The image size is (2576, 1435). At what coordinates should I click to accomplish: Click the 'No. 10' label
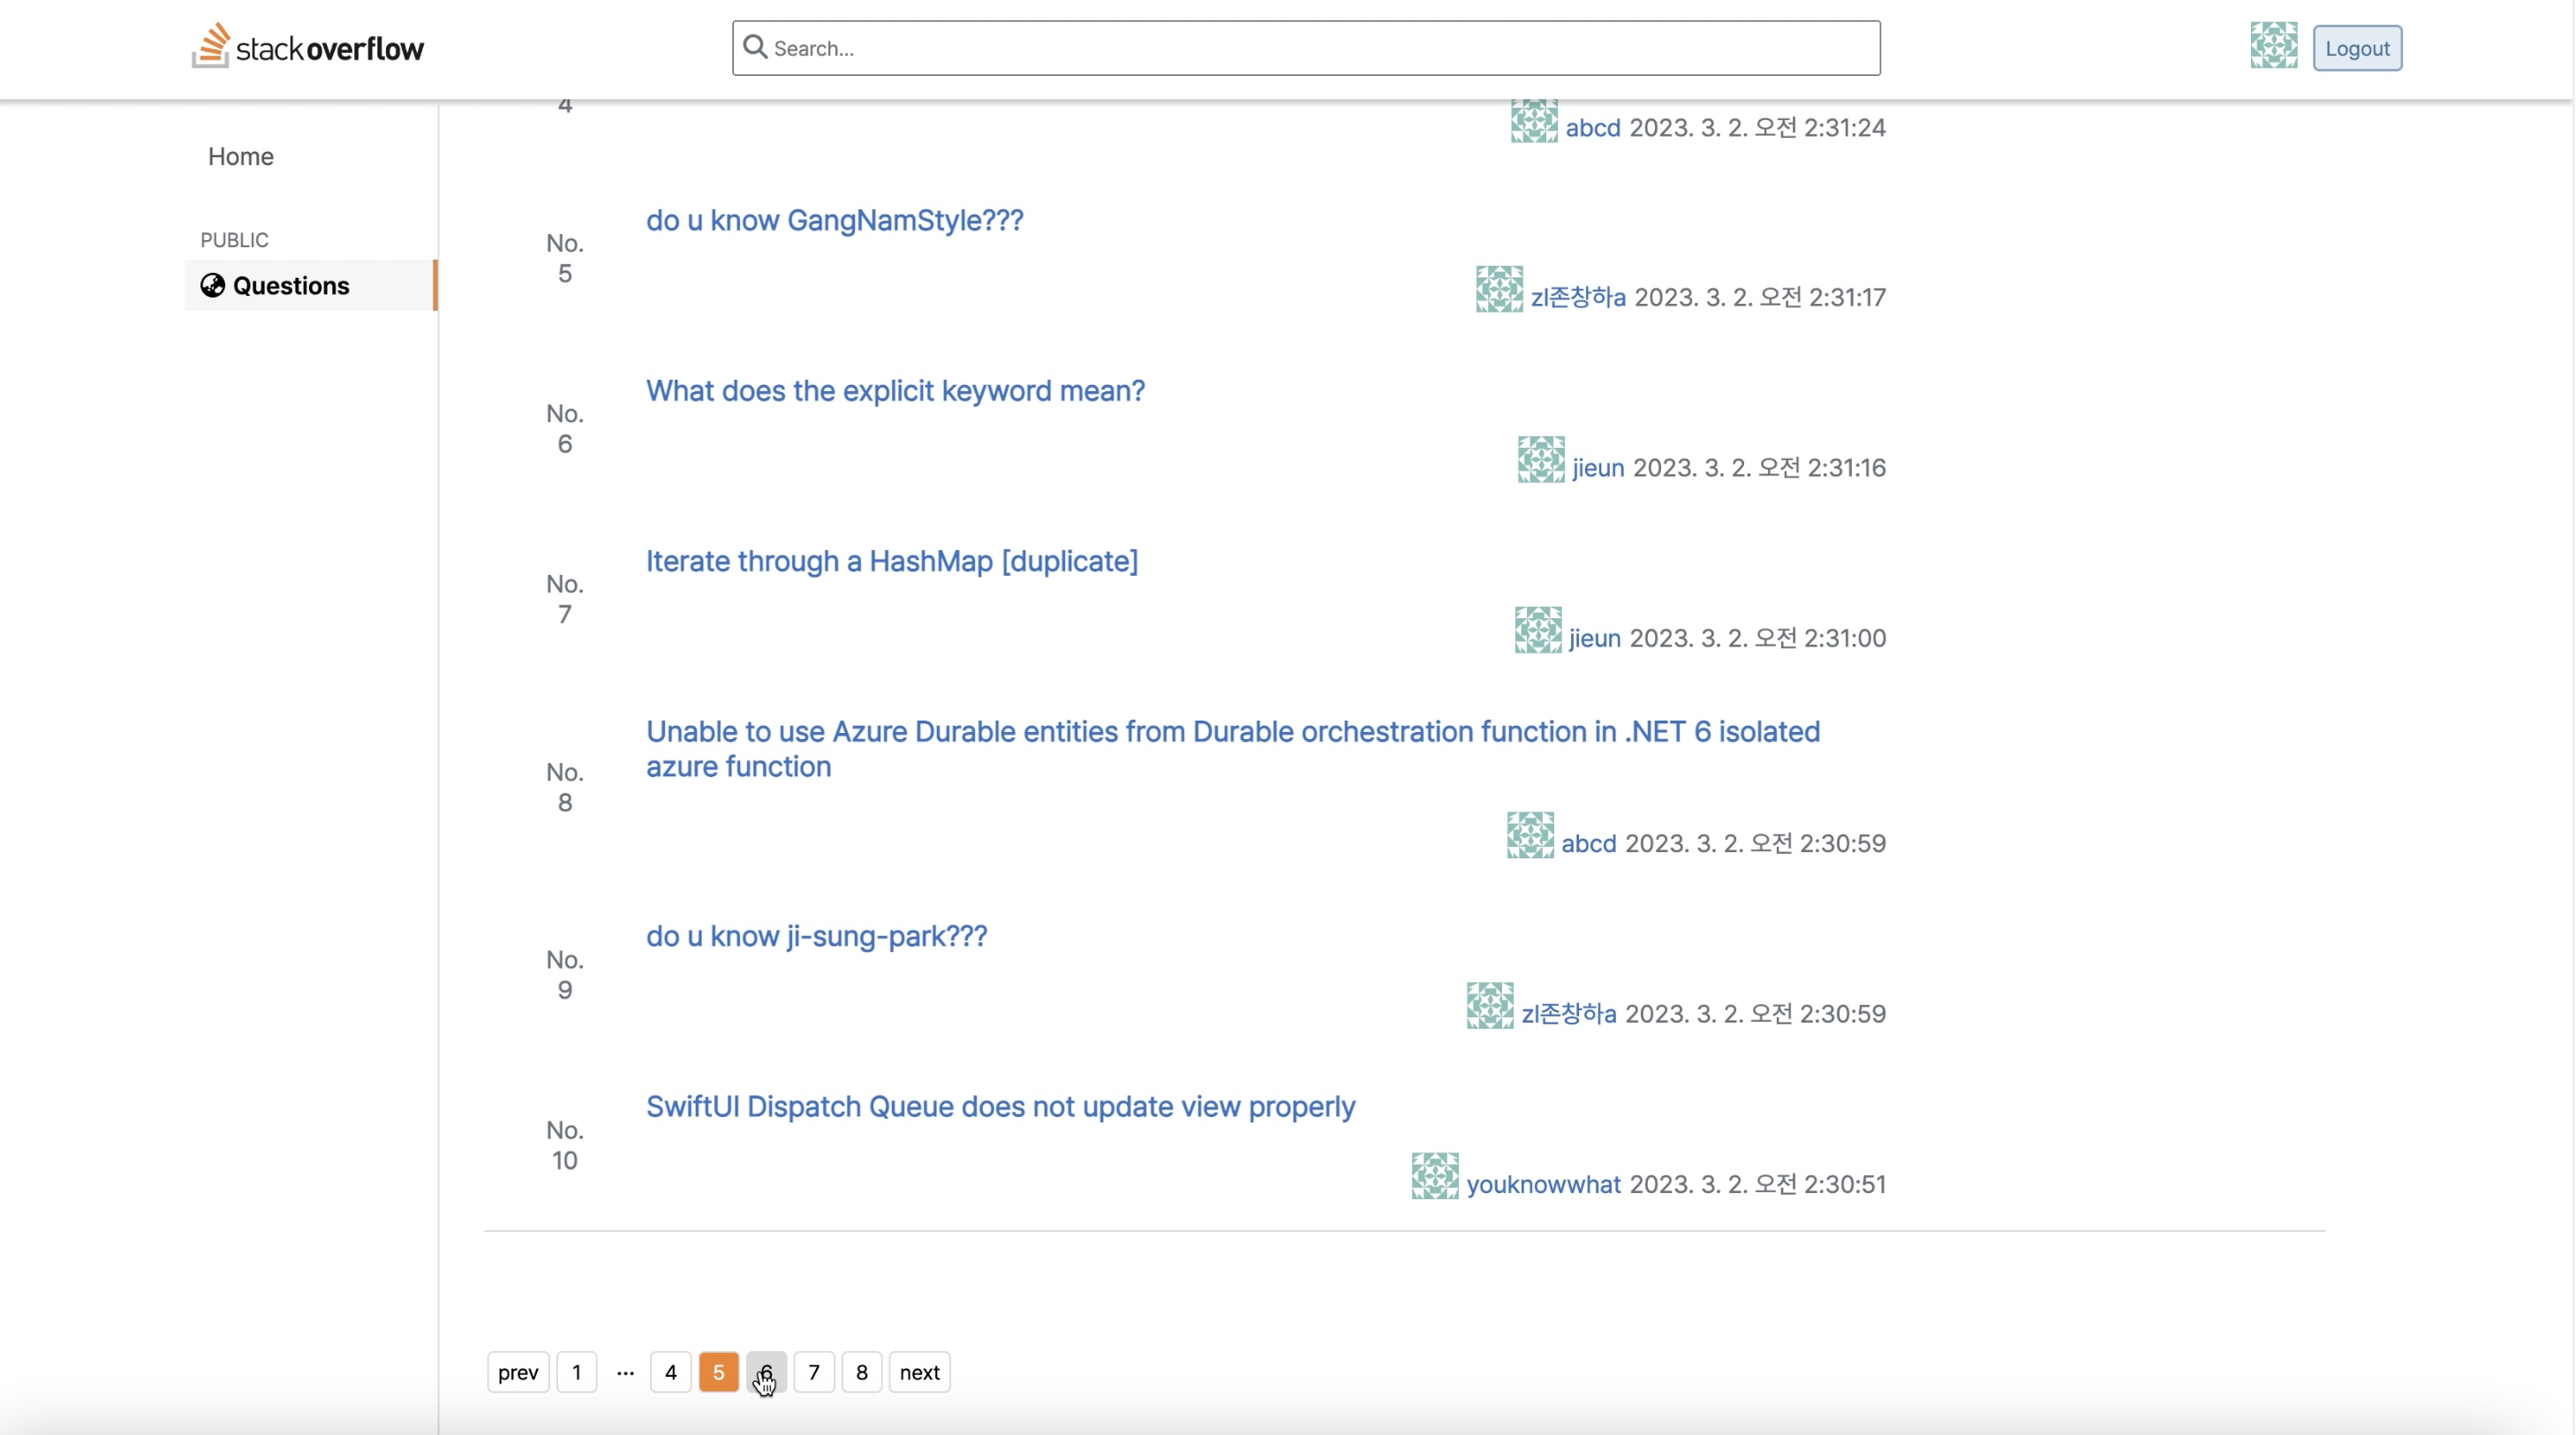565,1145
